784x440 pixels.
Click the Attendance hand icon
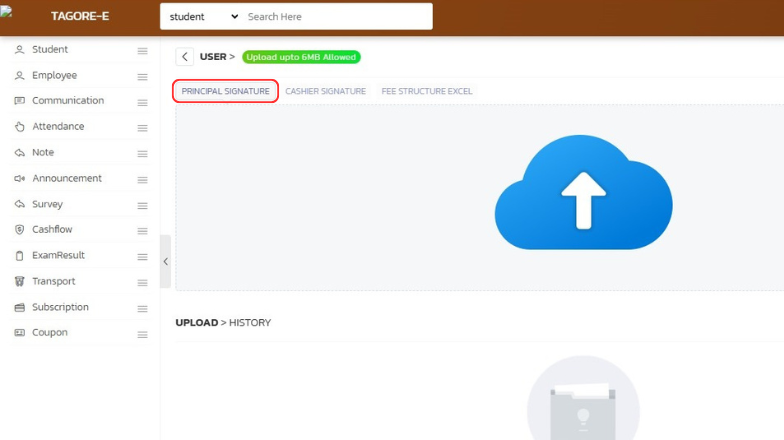19,127
